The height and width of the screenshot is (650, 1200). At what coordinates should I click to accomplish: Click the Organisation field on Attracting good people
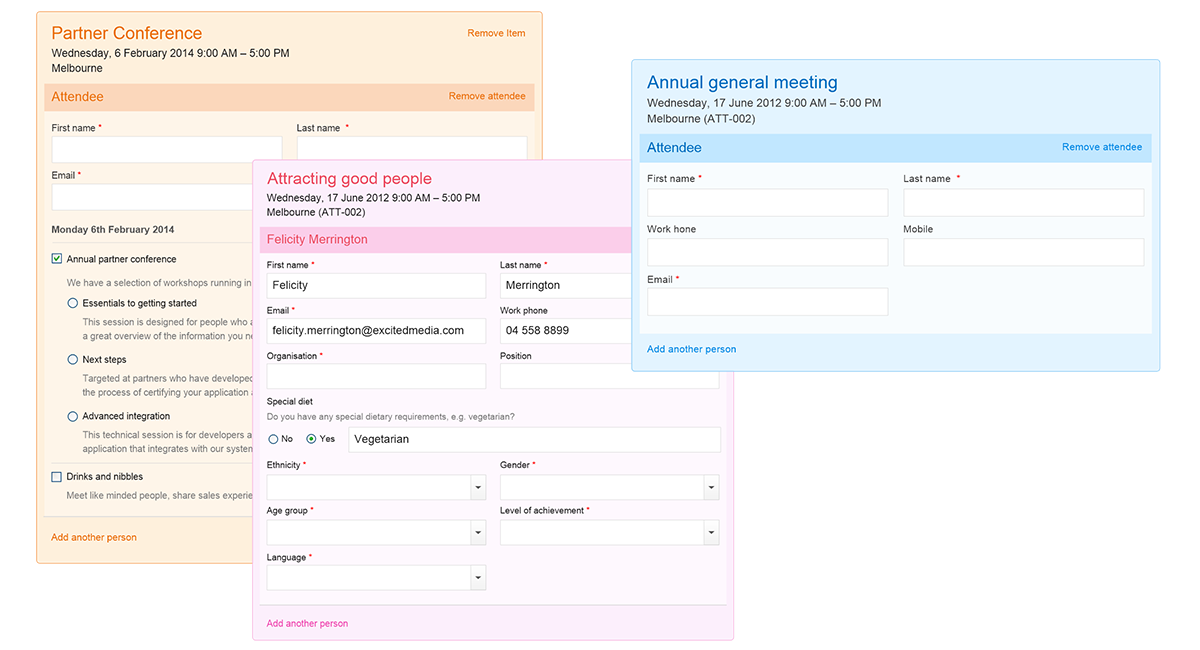[376, 376]
